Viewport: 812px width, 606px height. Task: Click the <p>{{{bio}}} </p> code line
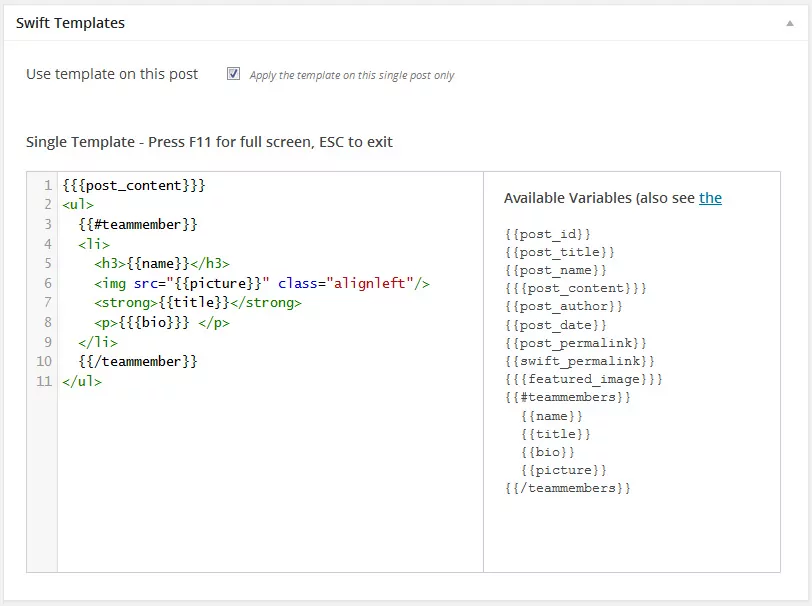[162, 322]
